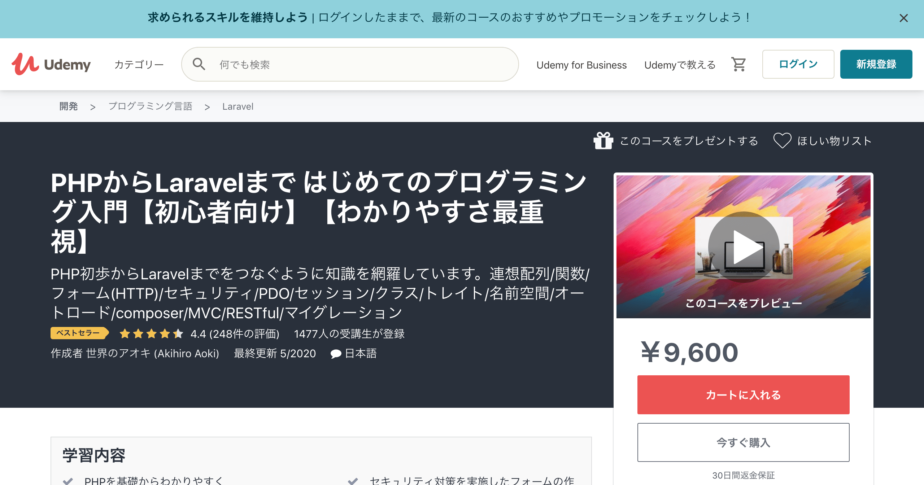Play the course preview video

pyautogui.click(x=743, y=248)
